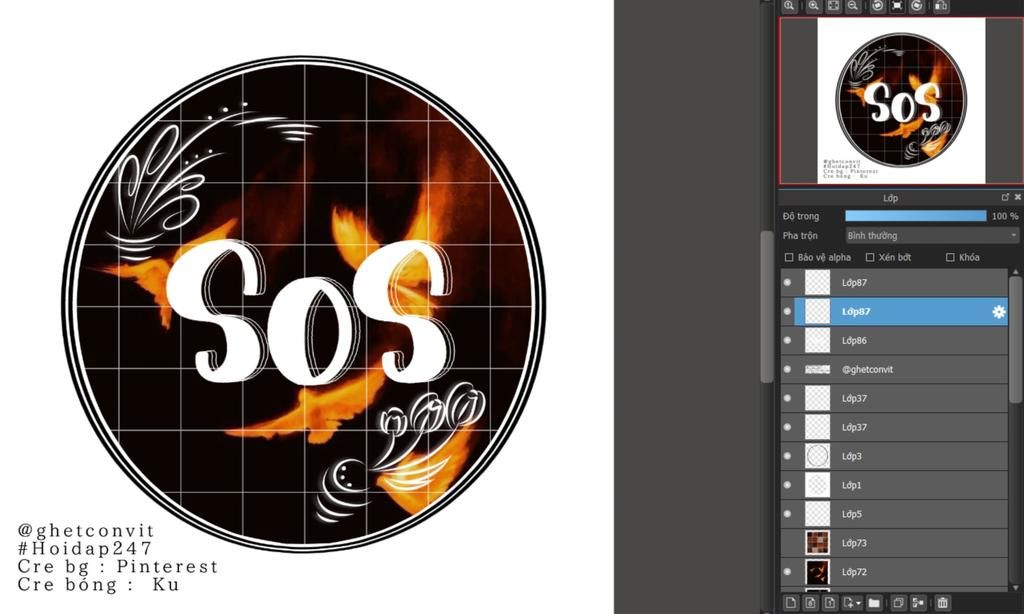The width and height of the screenshot is (1024, 614).
Task: Pop out the Lớp panel
Action: [1005, 197]
